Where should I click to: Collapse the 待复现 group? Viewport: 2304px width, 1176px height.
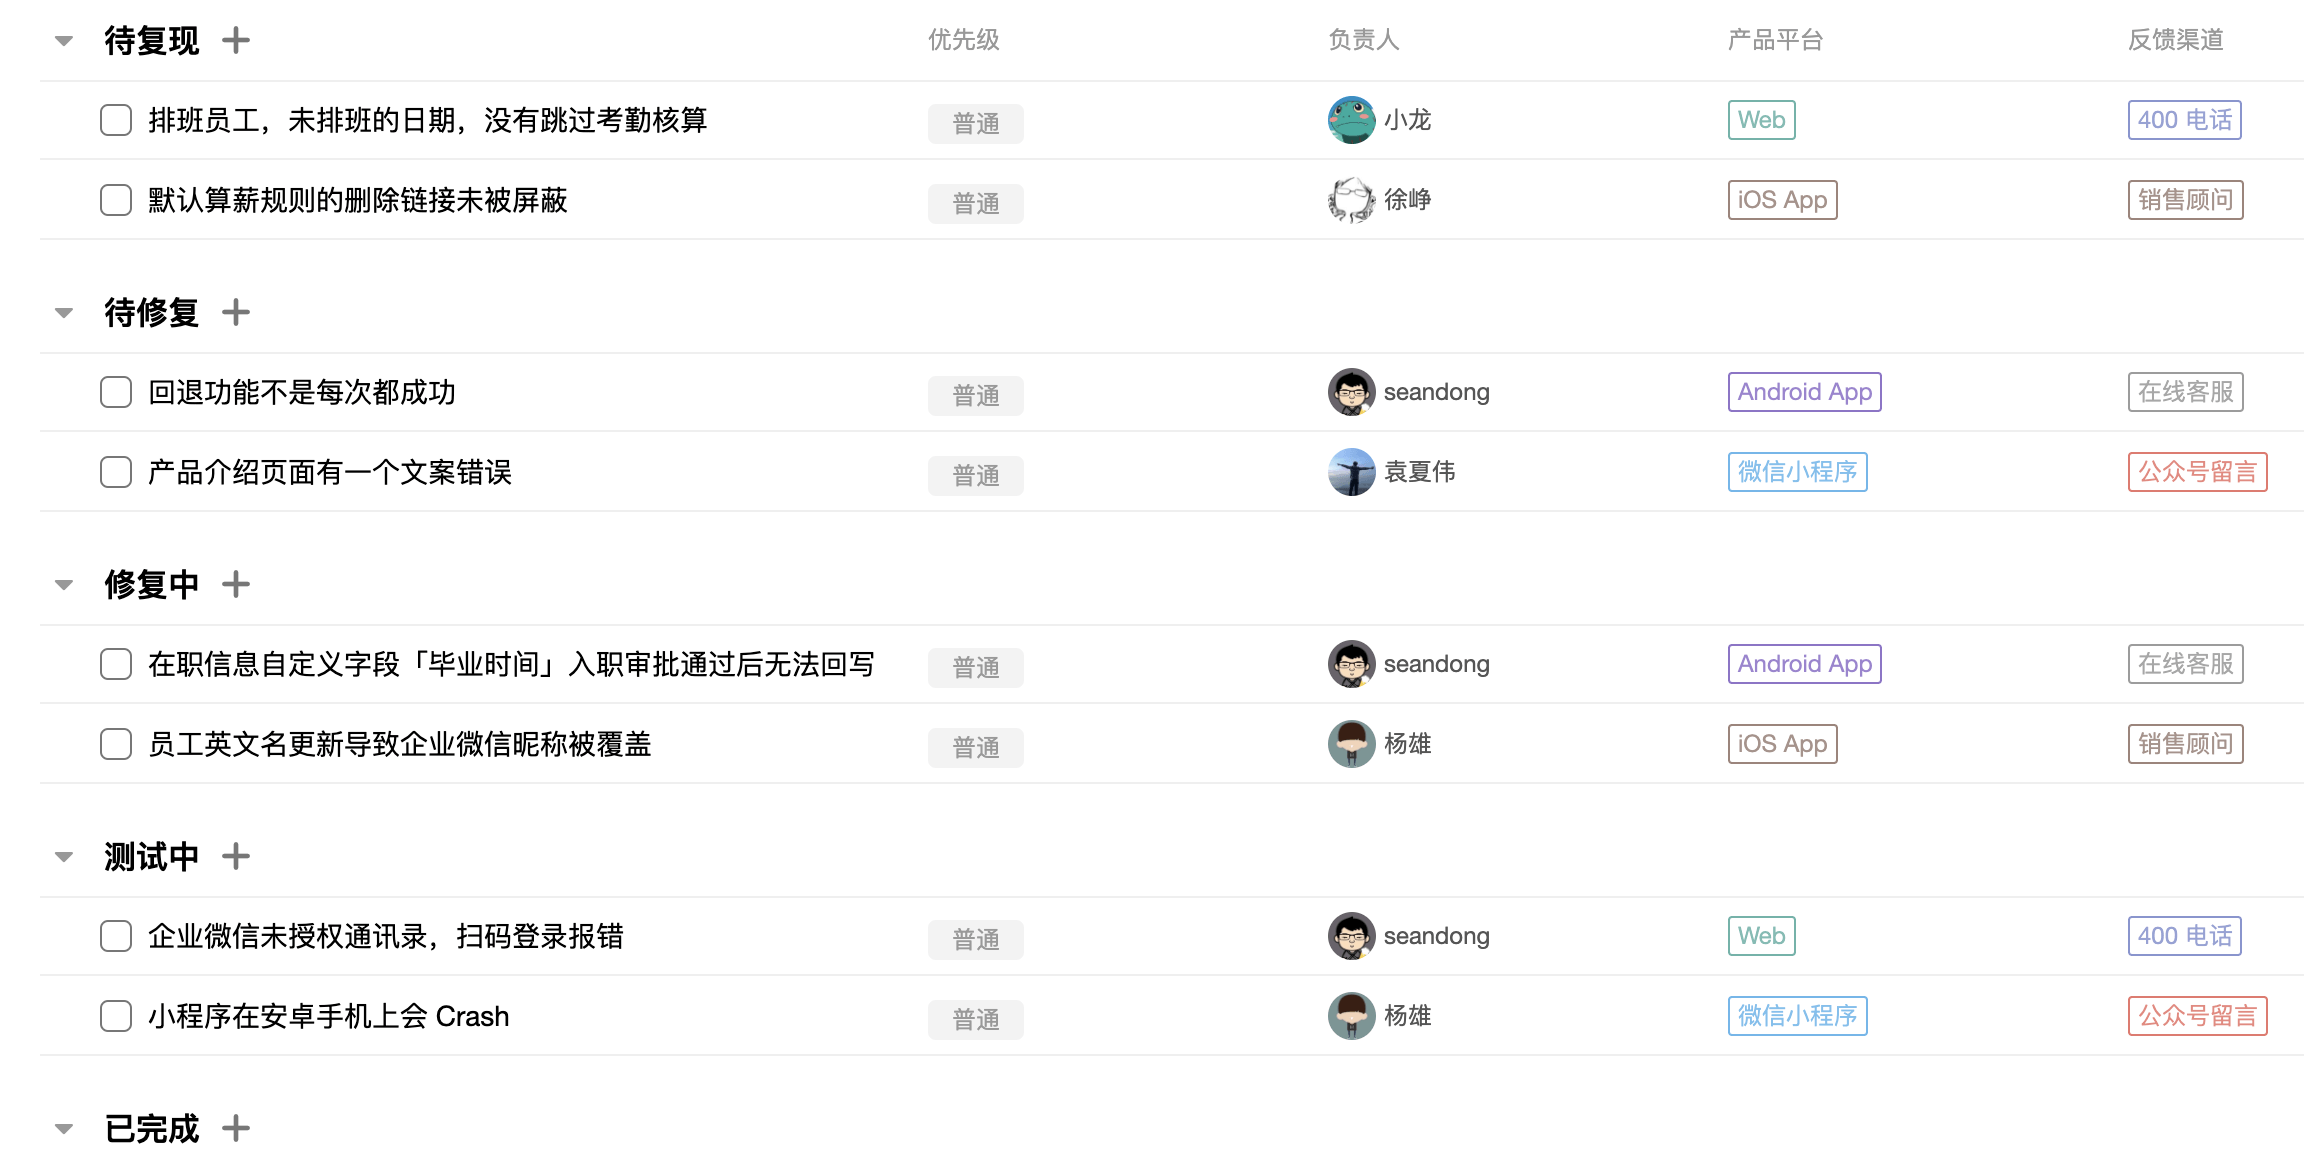(64, 41)
